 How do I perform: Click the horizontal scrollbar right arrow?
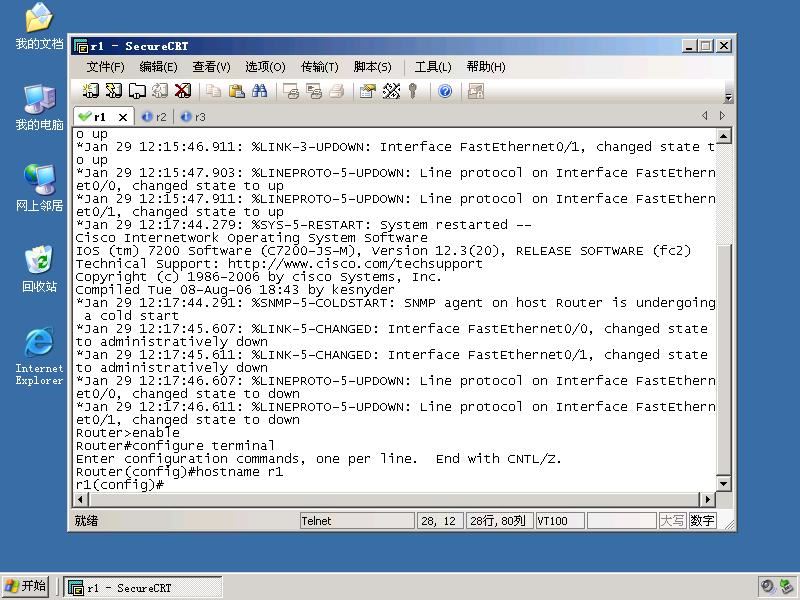pyautogui.click(x=708, y=499)
